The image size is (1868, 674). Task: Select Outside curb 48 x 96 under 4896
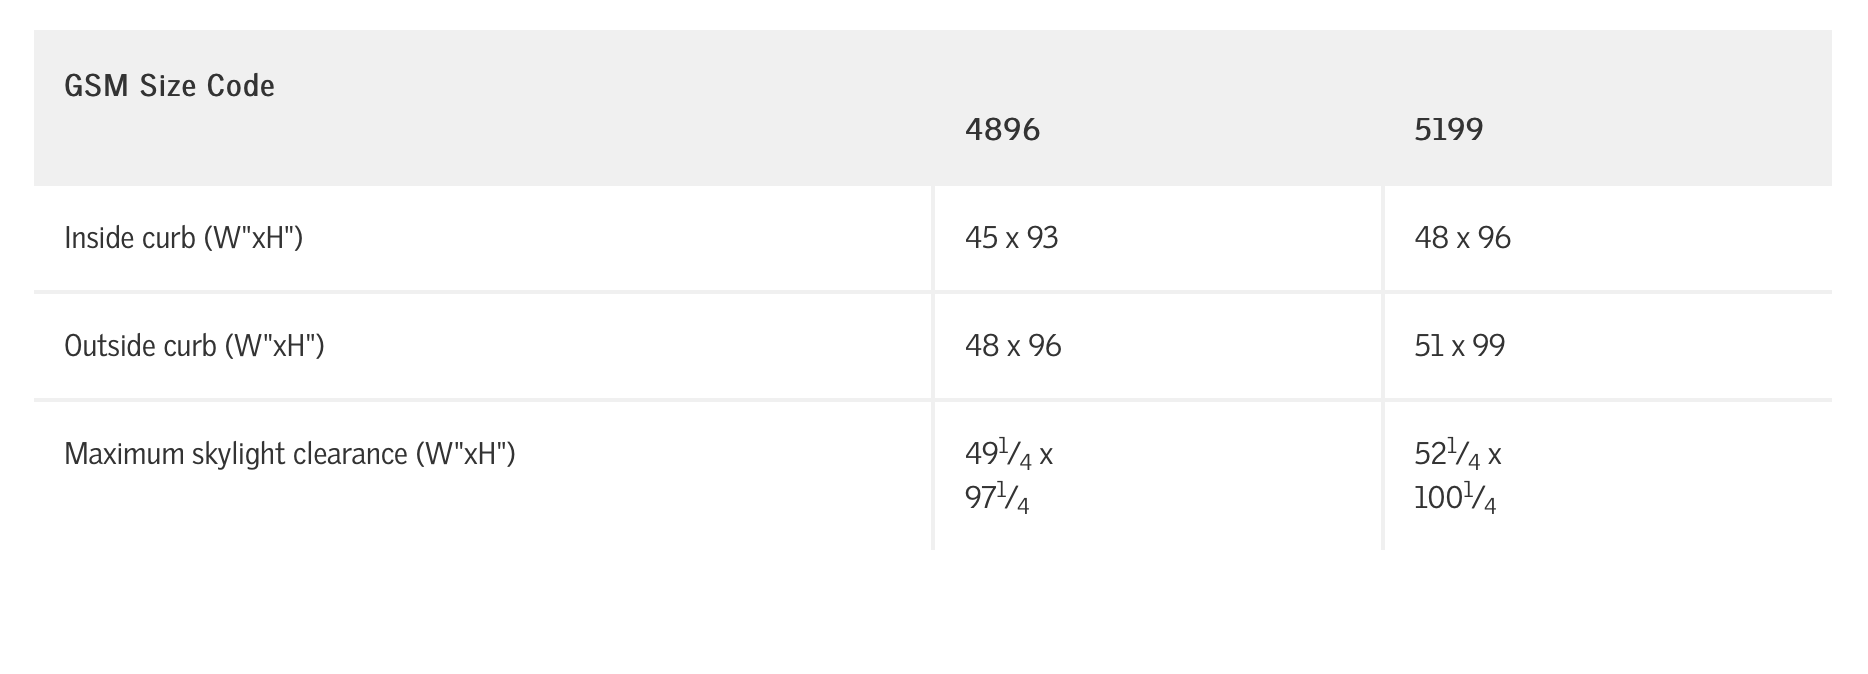1013,346
